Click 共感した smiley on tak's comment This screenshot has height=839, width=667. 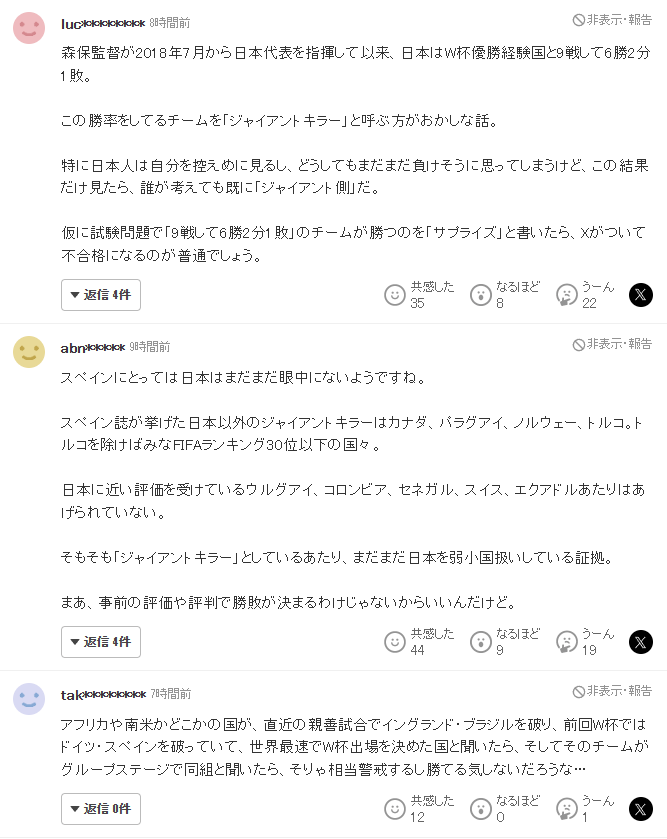(395, 808)
